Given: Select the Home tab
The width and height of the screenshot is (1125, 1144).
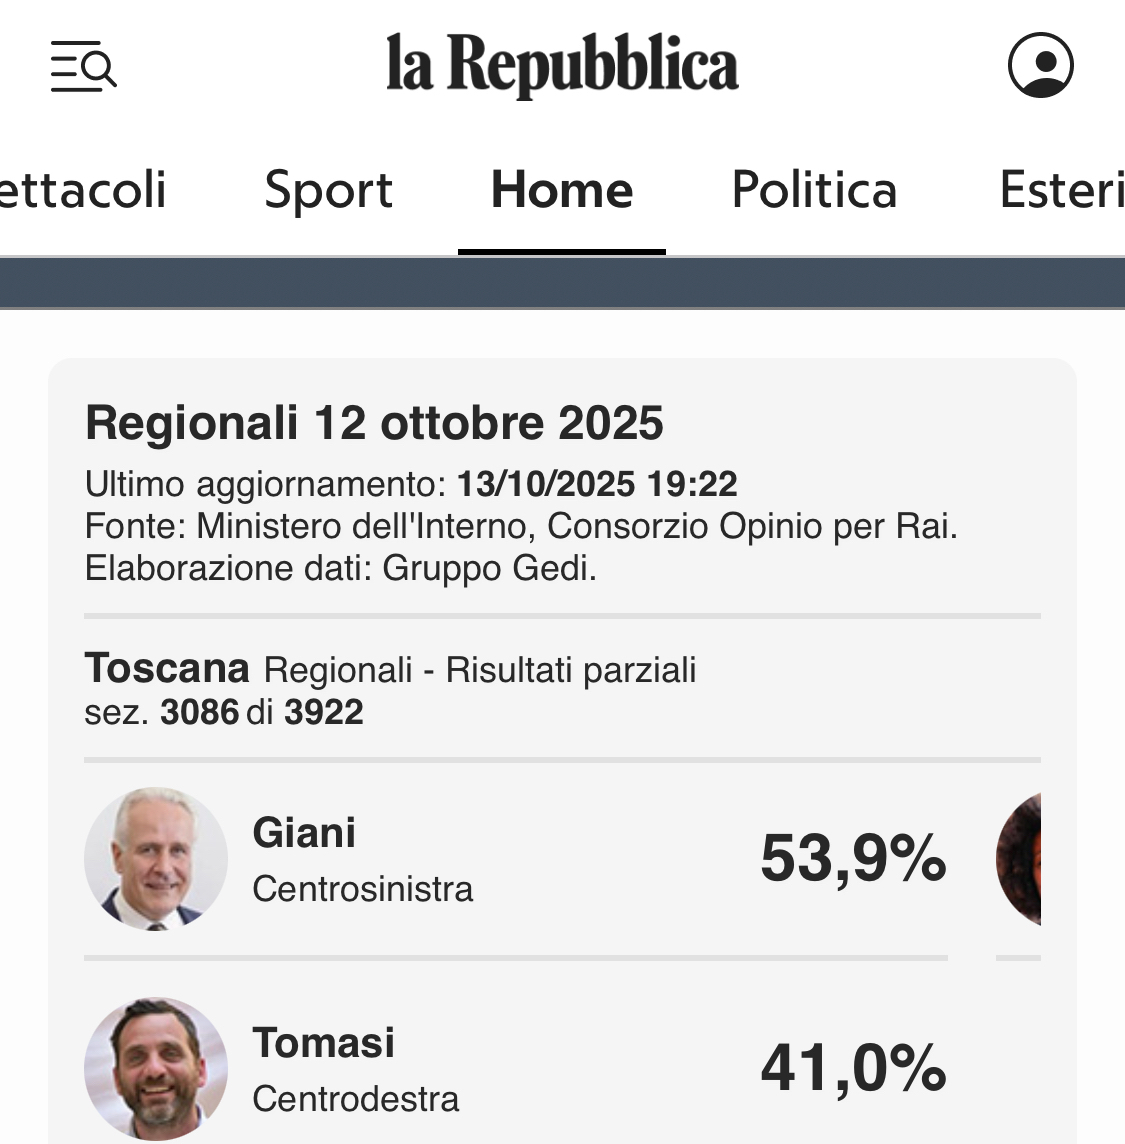Looking at the screenshot, I should click(562, 190).
